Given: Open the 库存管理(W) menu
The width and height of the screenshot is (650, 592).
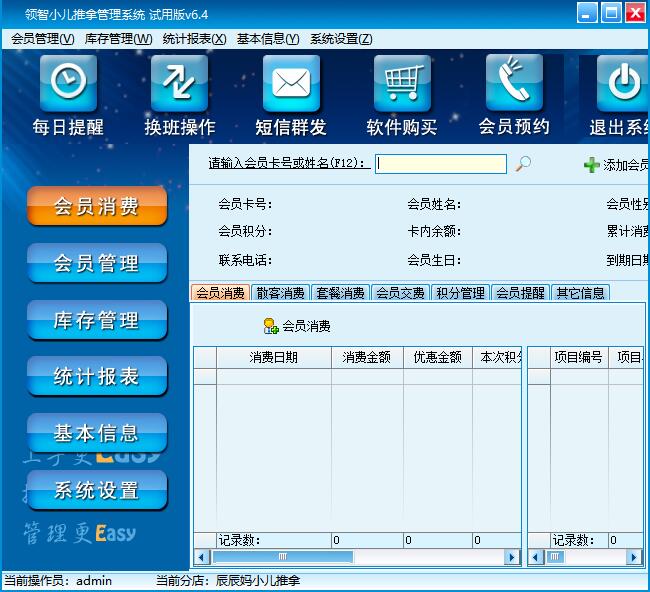Looking at the screenshot, I should (x=119, y=39).
